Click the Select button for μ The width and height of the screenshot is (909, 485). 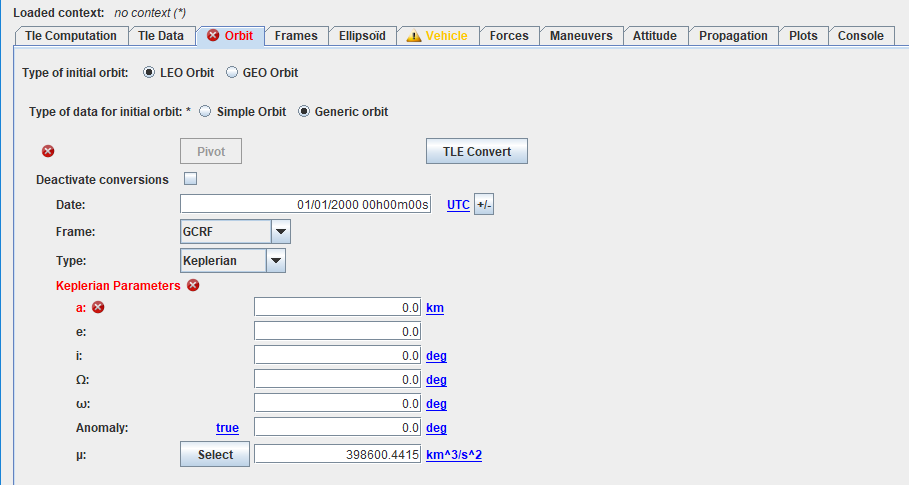tap(216, 455)
